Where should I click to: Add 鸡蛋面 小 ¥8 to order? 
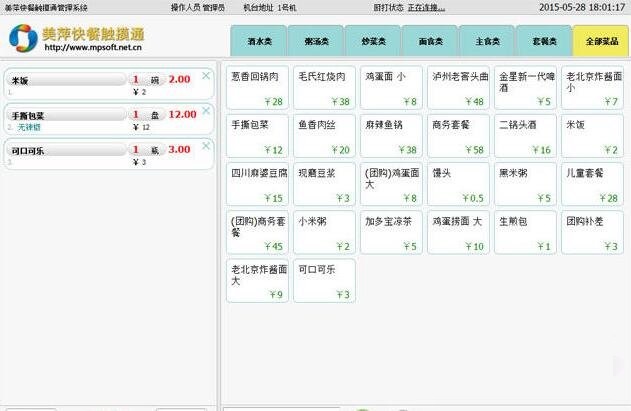point(392,88)
